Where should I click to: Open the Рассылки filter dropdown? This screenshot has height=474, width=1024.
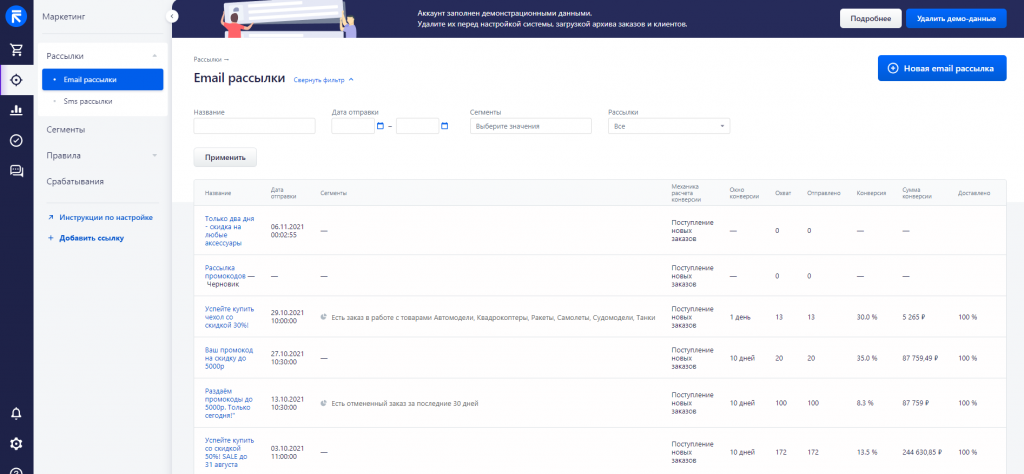coord(669,126)
